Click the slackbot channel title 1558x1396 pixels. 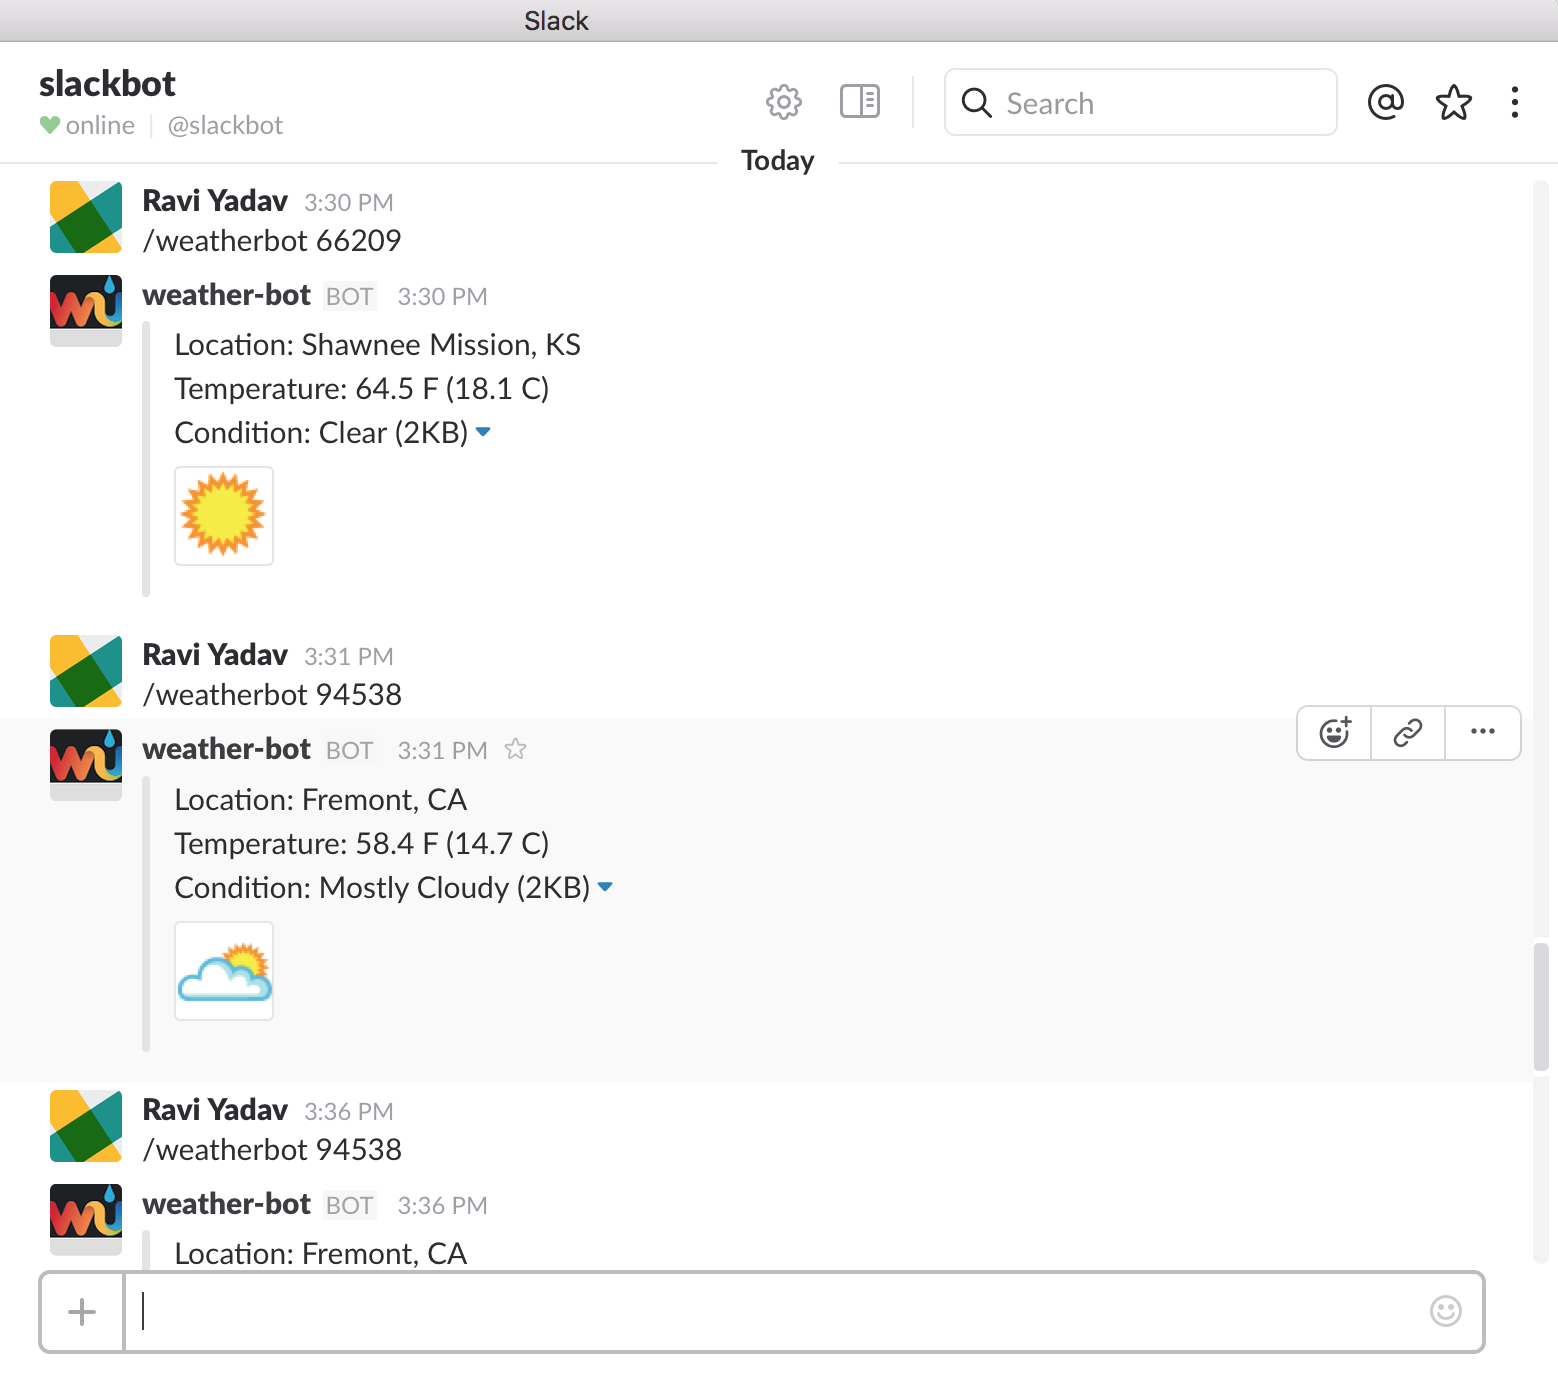coord(107,84)
